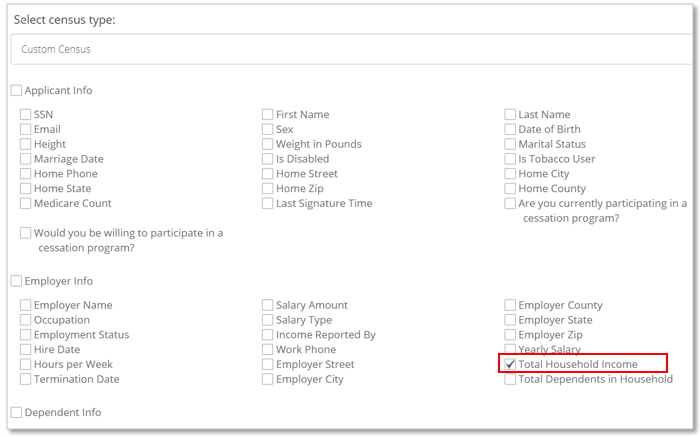Image resolution: width=700 pixels, height=437 pixels.
Task: Select the Height checkbox
Action: 25,144
